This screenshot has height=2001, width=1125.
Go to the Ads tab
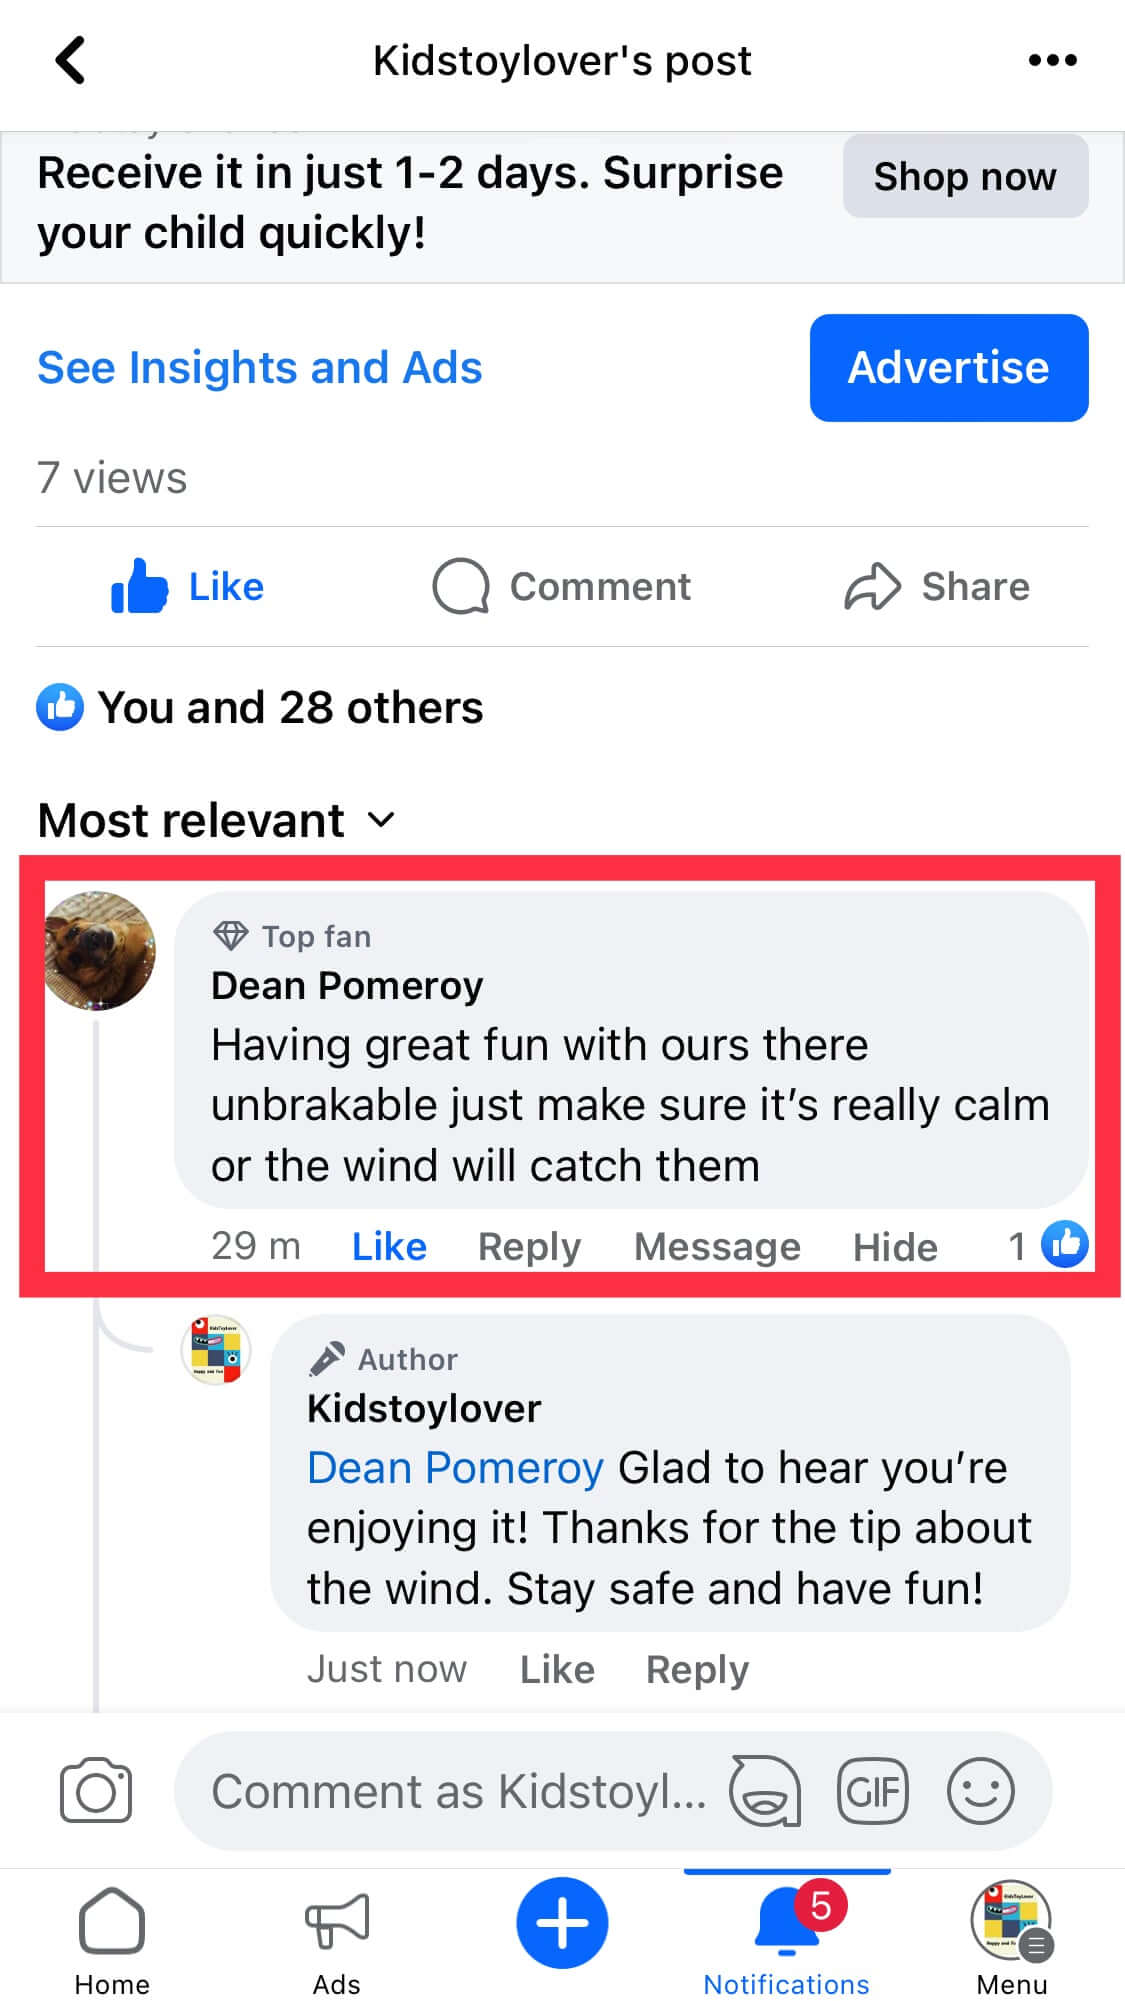(337, 1935)
